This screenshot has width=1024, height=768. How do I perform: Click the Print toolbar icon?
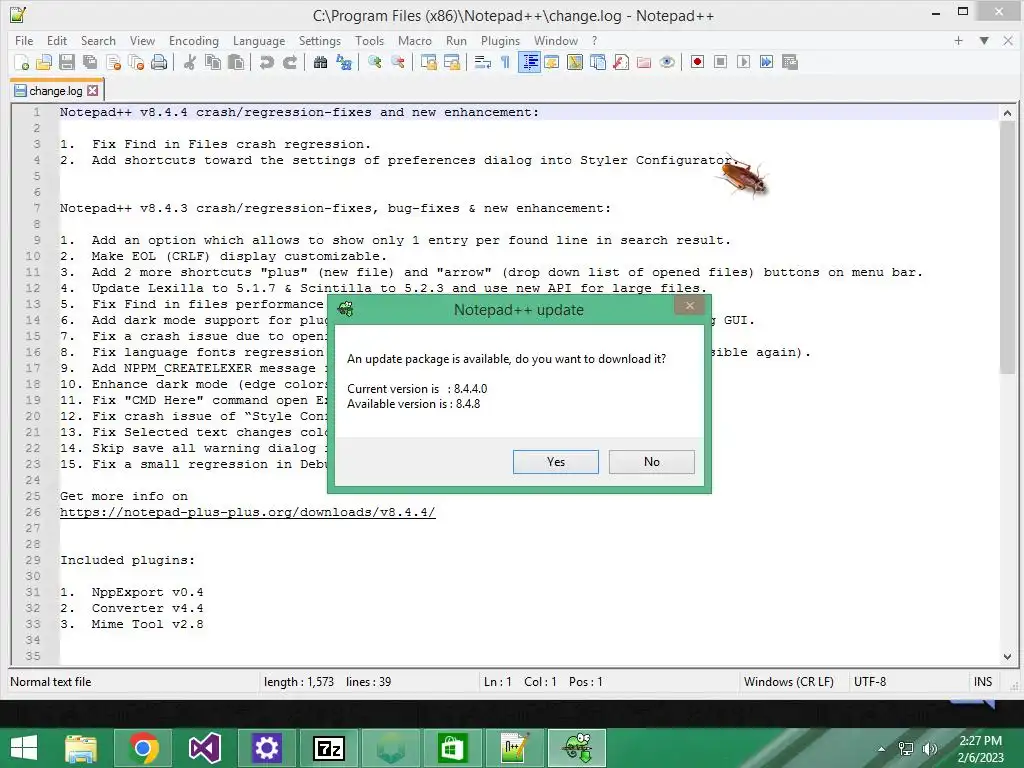[x=159, y=63]
